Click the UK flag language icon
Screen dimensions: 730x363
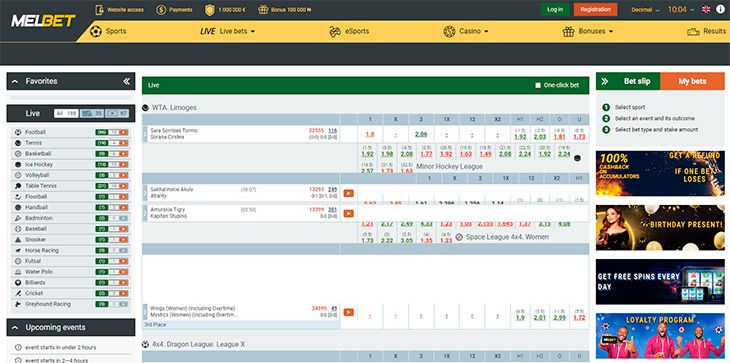[706, 9]
